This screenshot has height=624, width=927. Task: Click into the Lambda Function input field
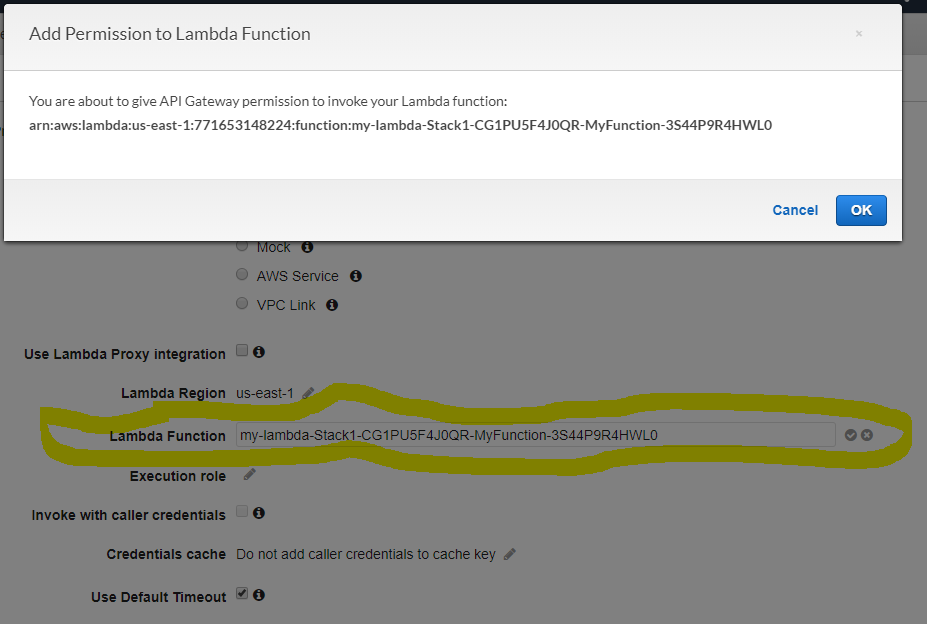click(535, 435)
